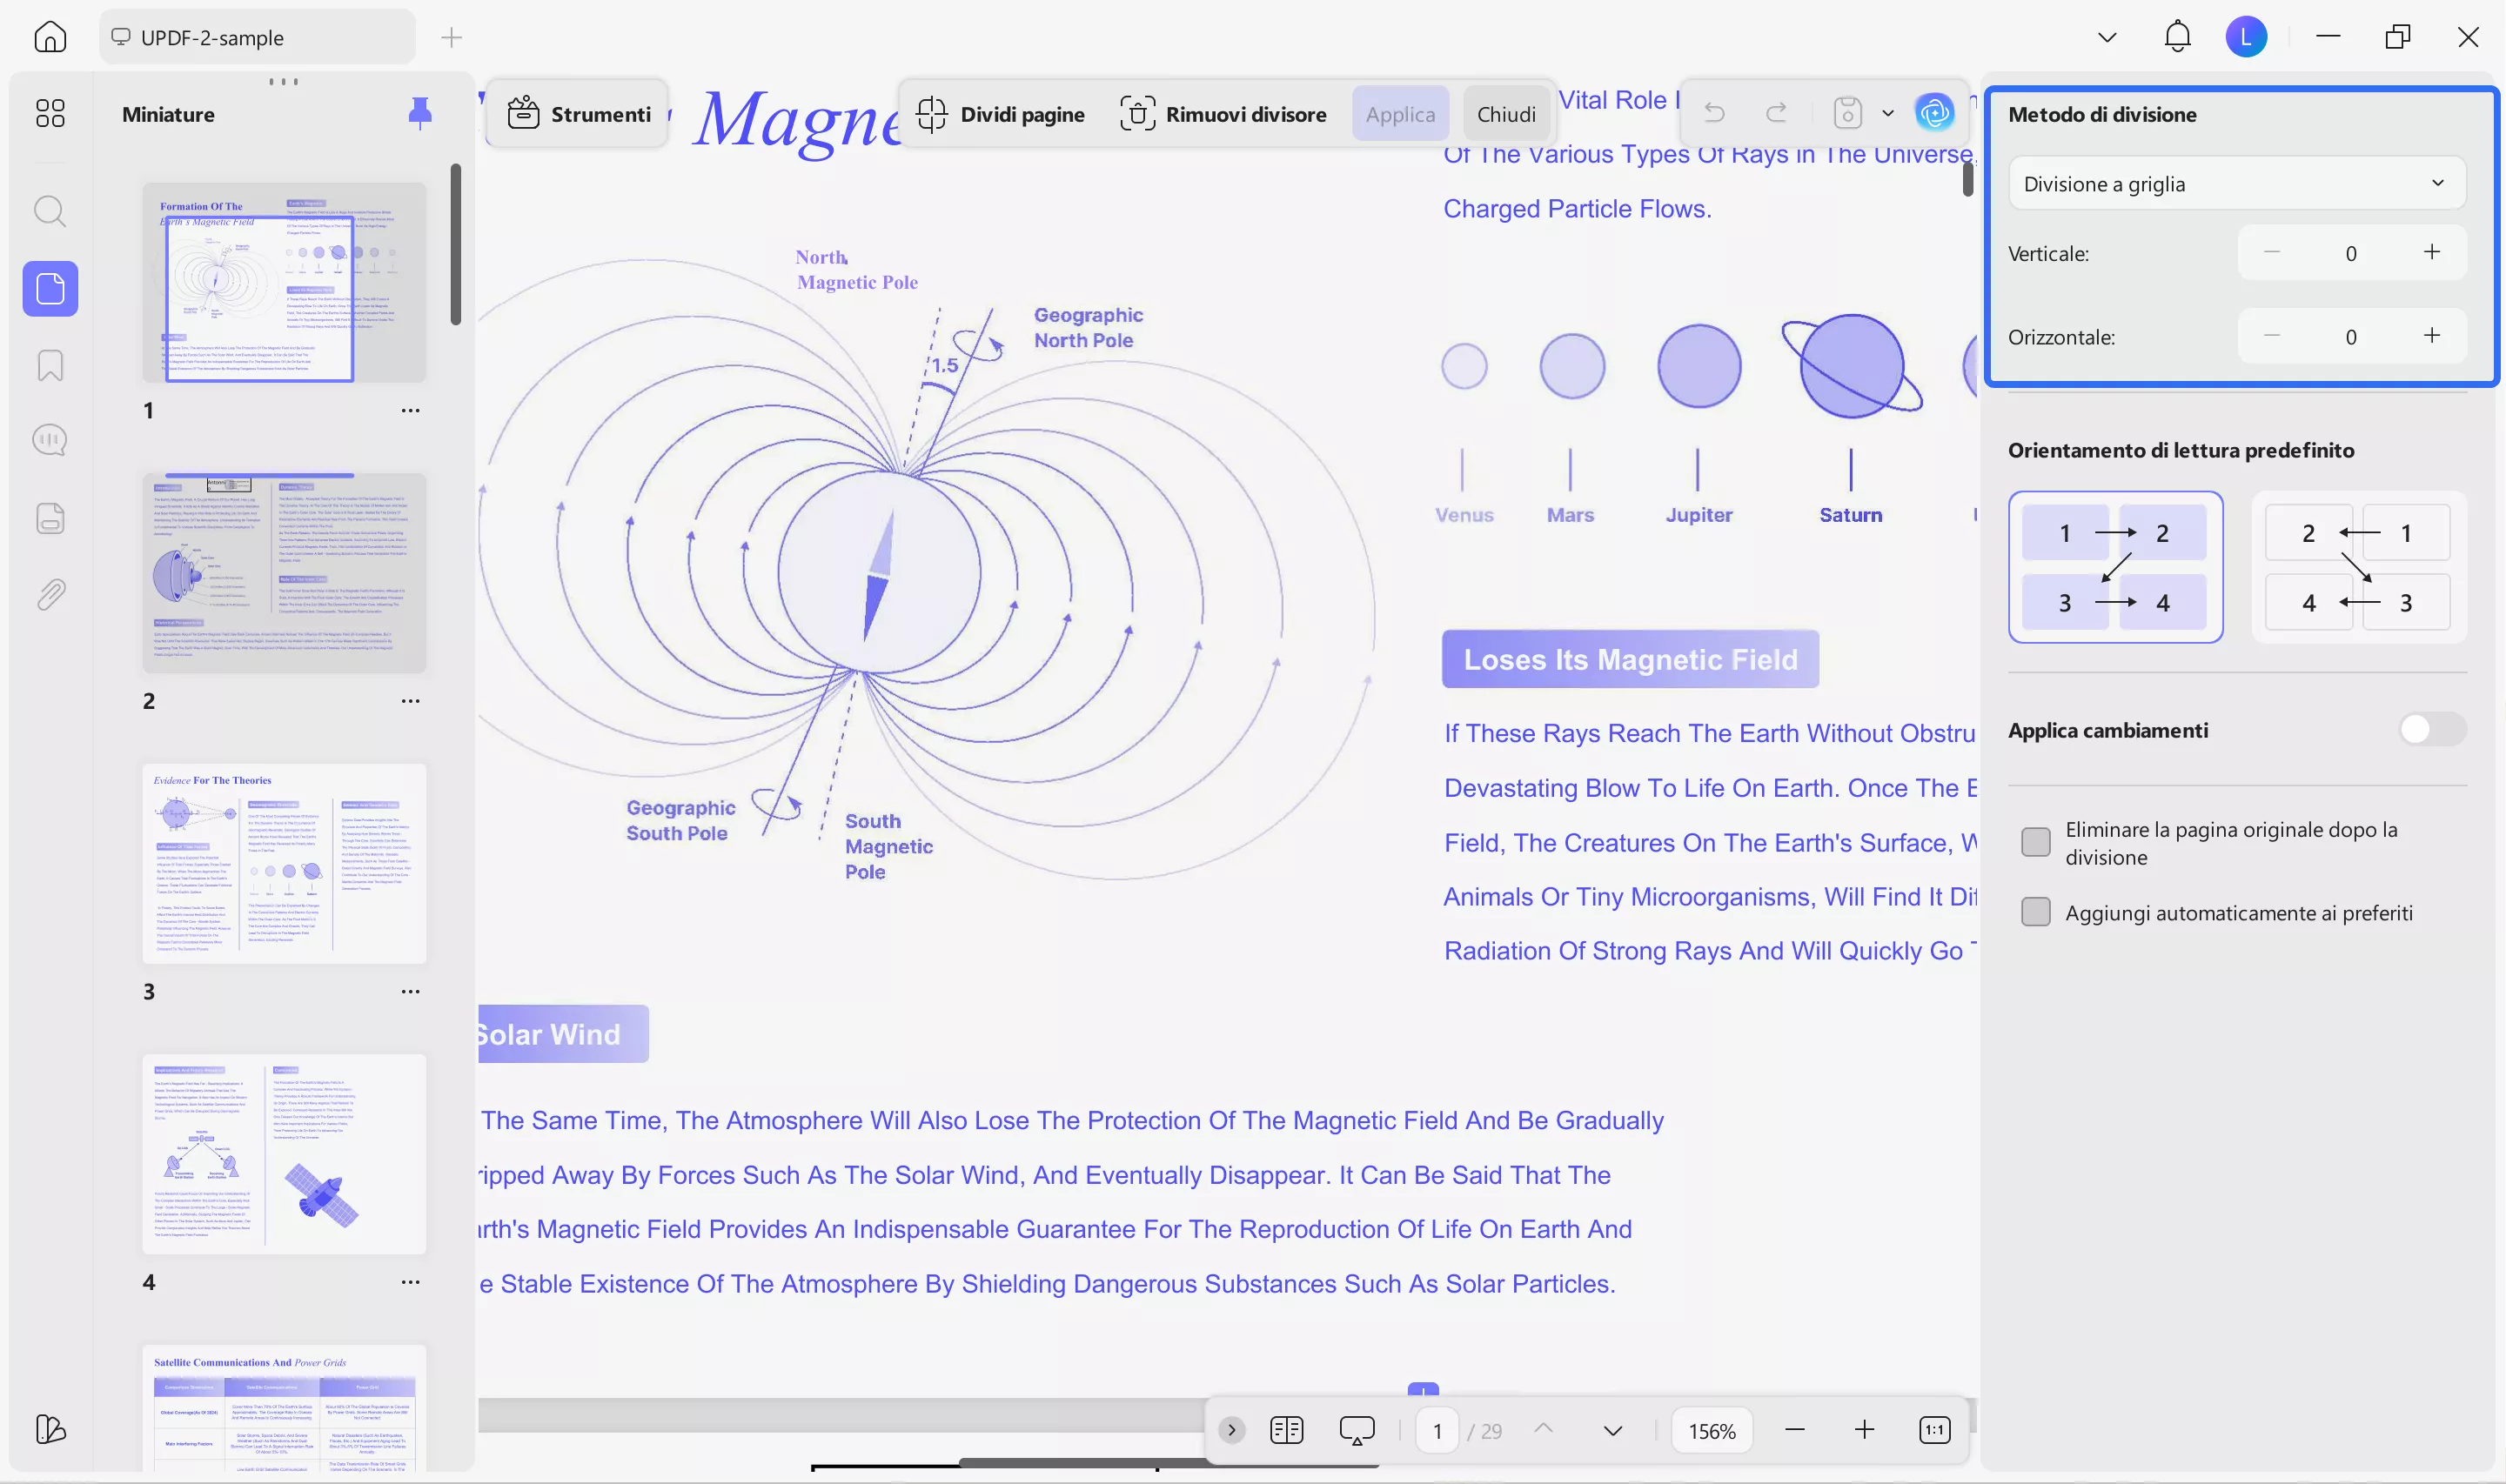This screenshot has height=1484, width=2506.
Task: Switch to actual size with the 1:1 icon
Action: (x=1934, y=1430)
